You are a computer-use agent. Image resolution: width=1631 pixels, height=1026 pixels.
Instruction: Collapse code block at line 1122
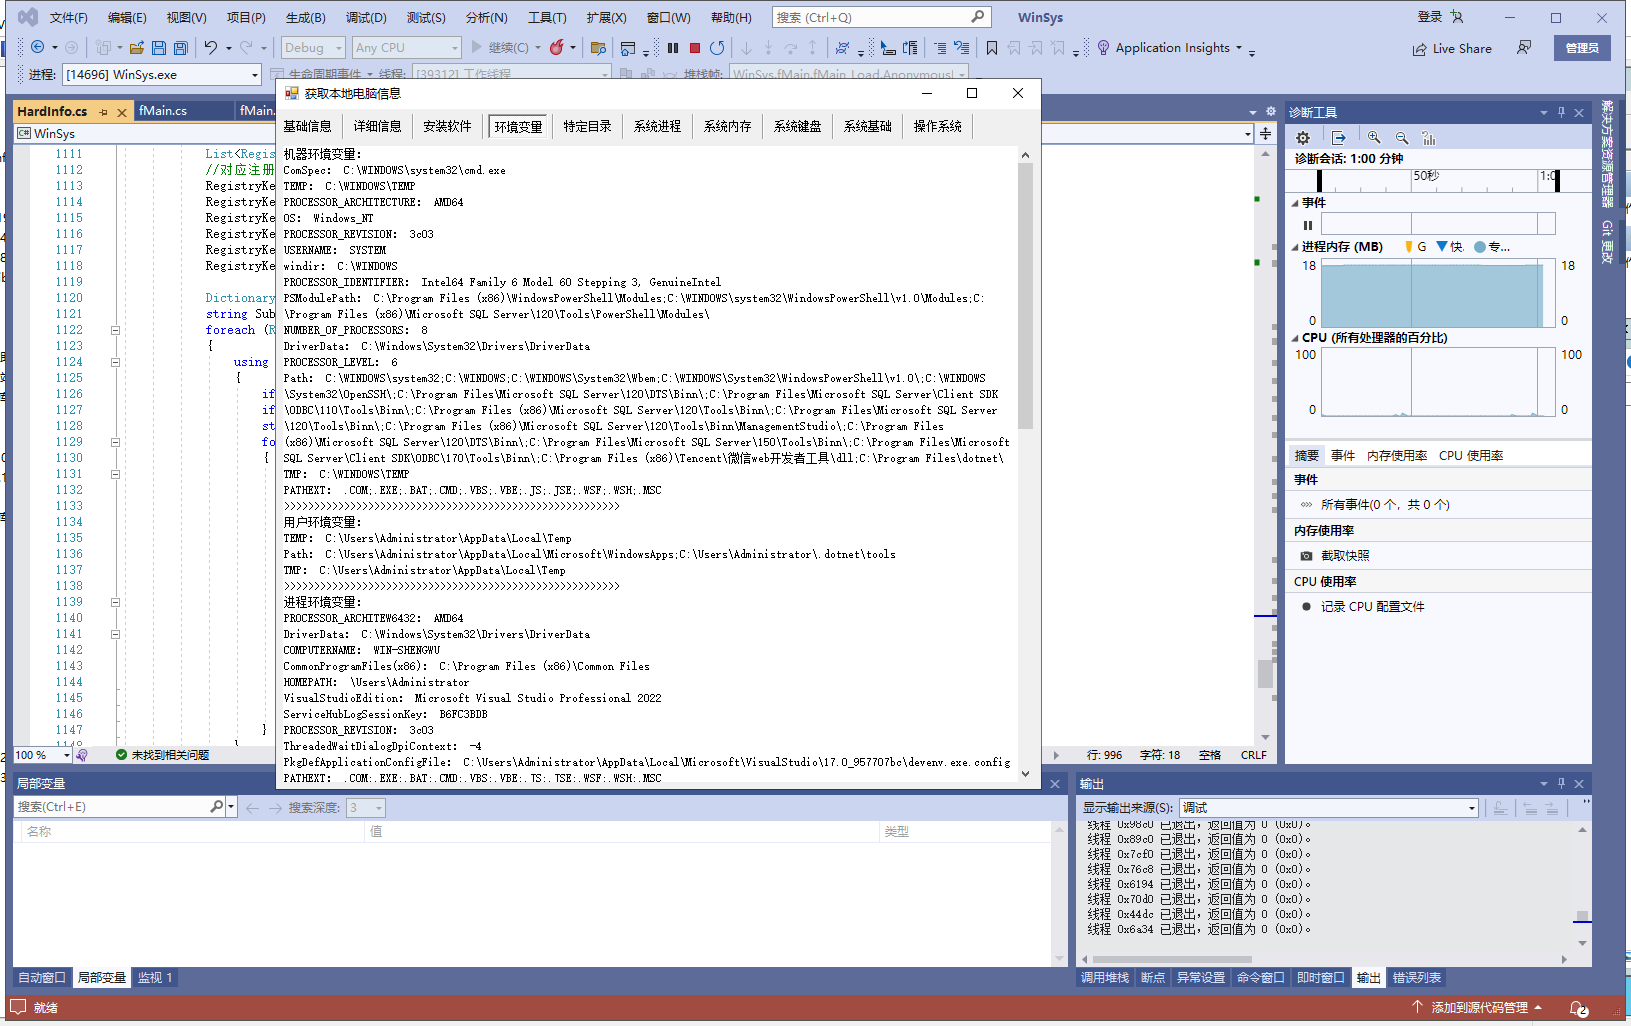115,330
